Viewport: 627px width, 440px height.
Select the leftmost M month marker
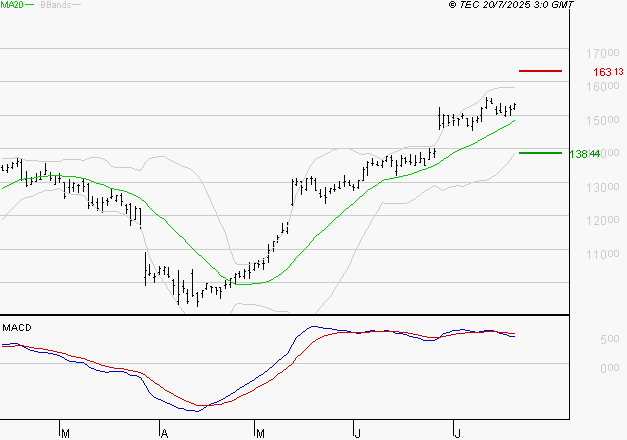point(65,433)
